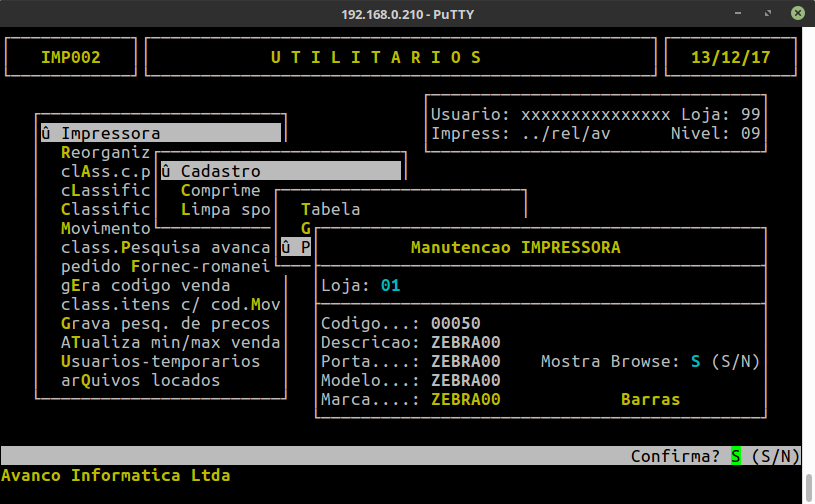This screenshot has width=815, height=504.
Task: Click the Loja field value 01
Action: [390, 286]
